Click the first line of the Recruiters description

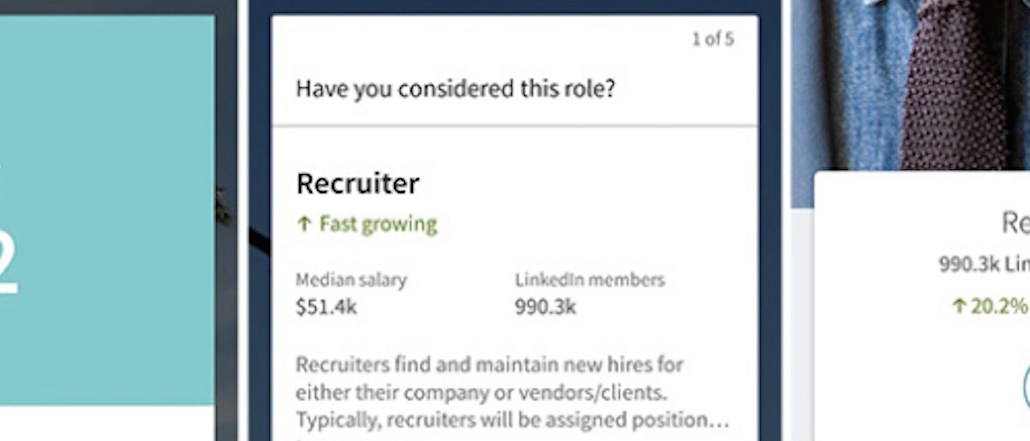tap(490, 364)
